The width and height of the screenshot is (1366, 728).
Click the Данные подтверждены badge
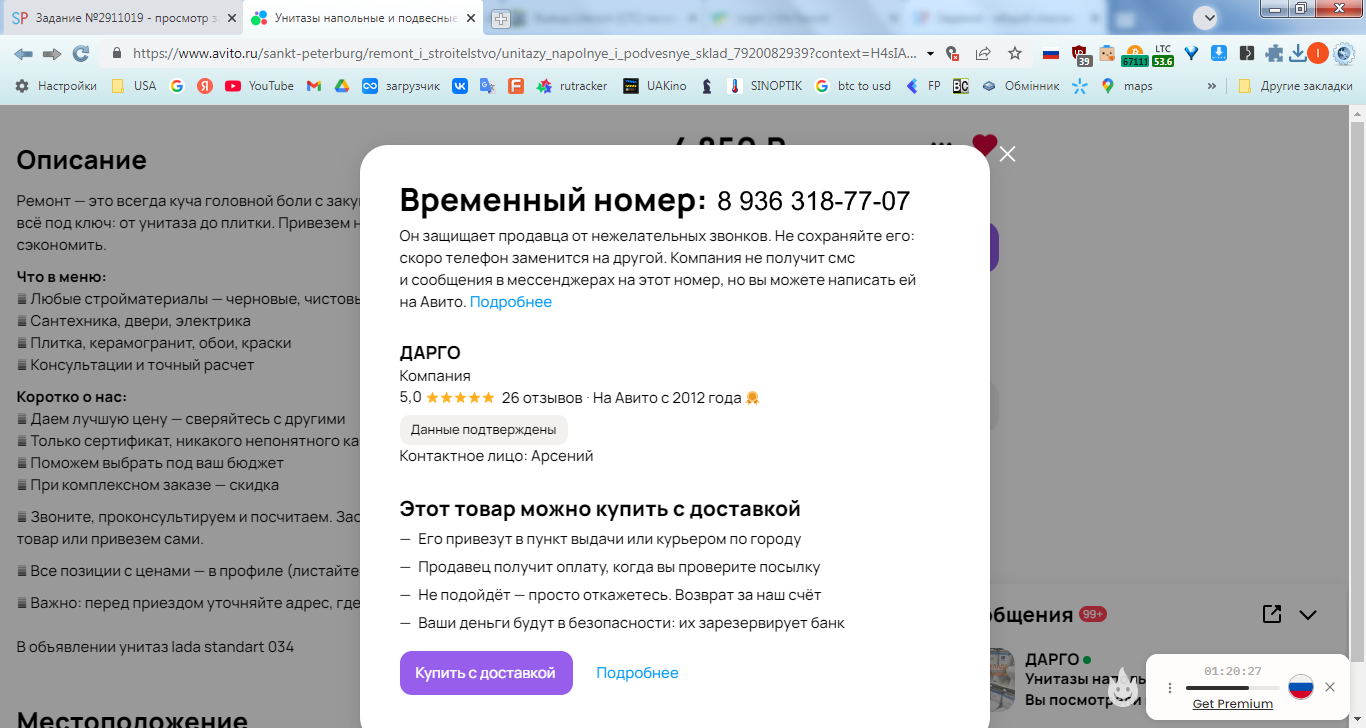tap(484, 430)
